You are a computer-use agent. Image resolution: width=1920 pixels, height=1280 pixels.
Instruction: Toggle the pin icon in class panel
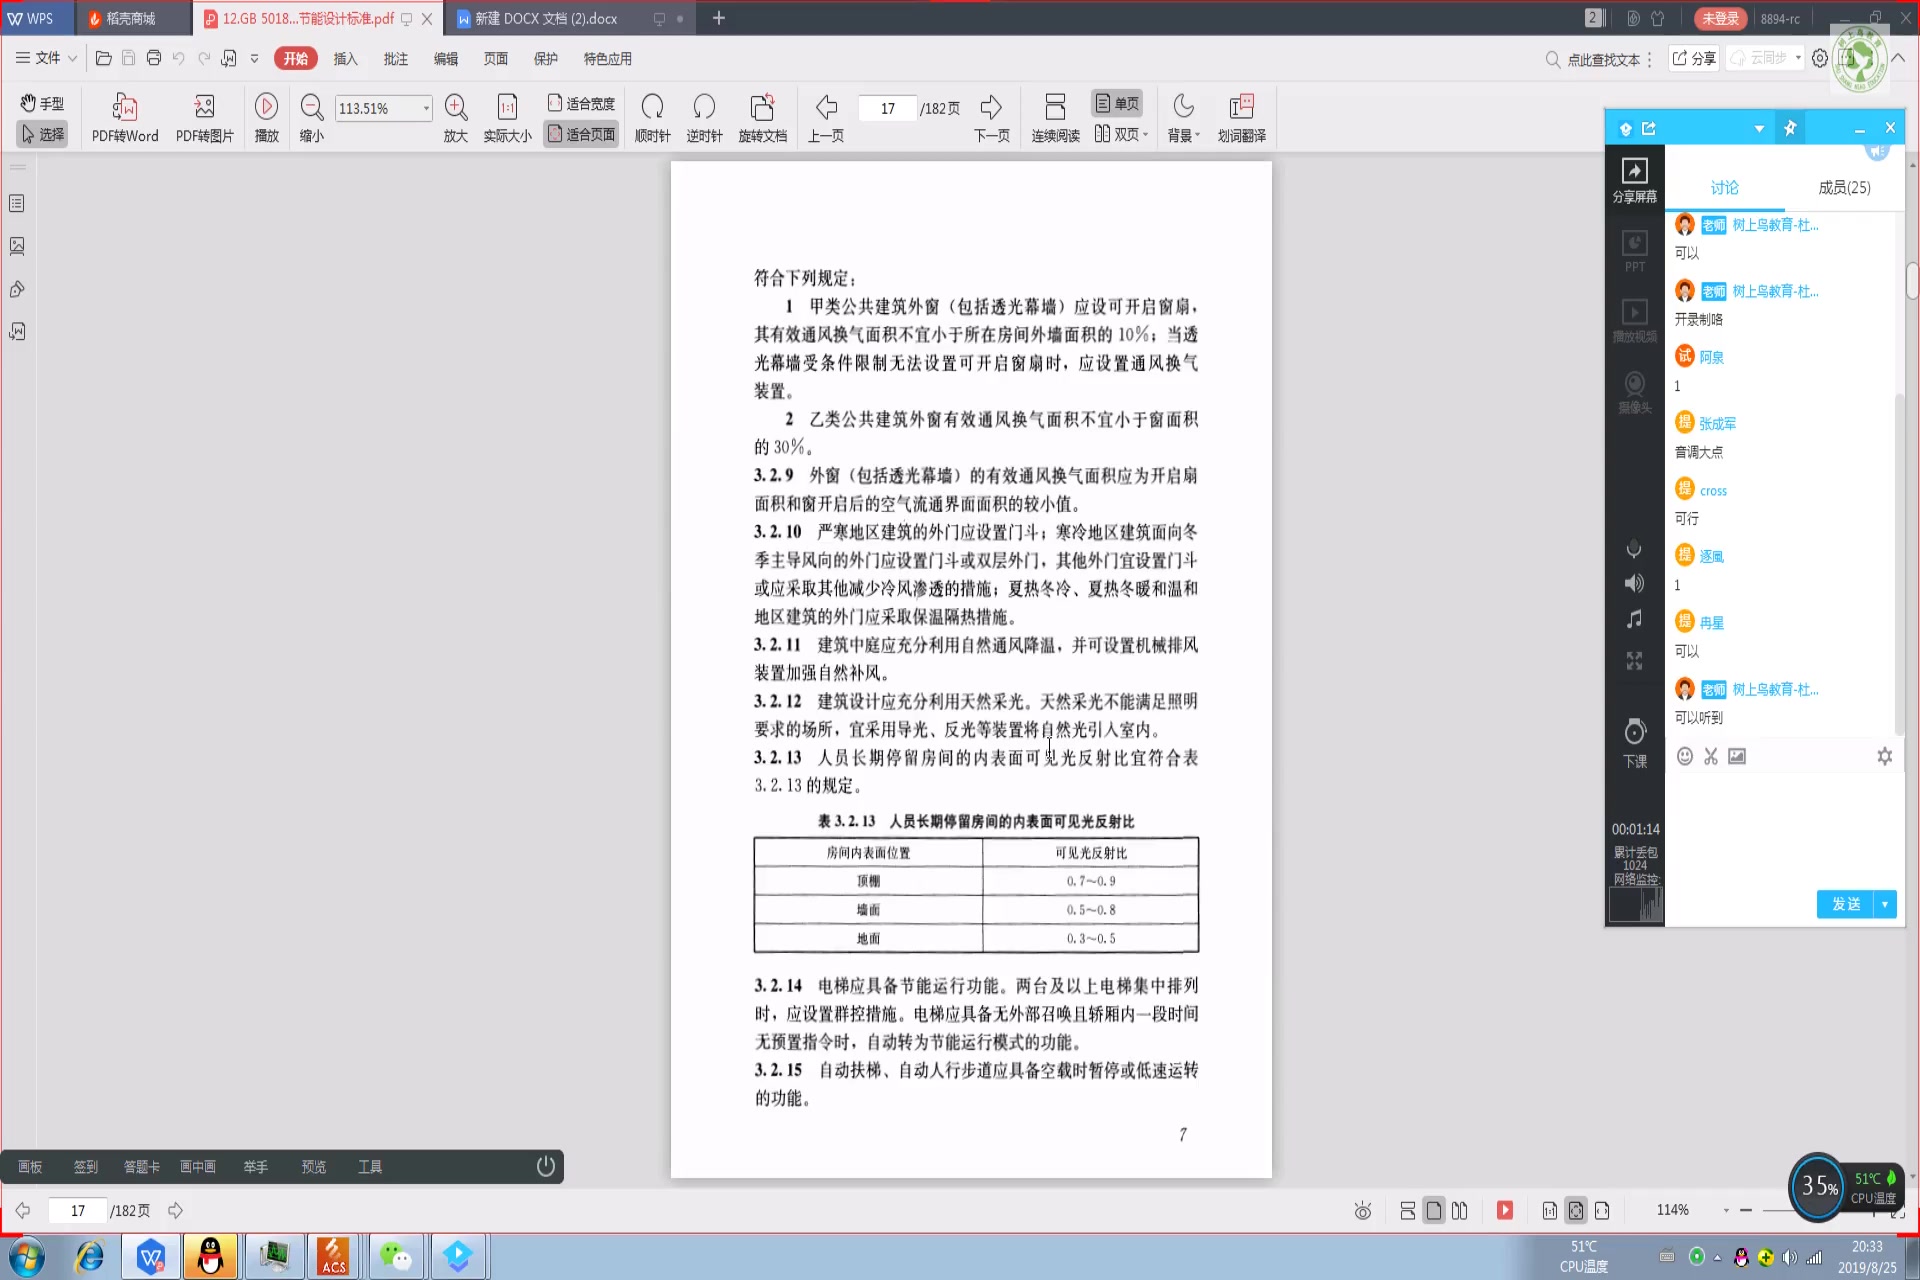click(1790, 127)
